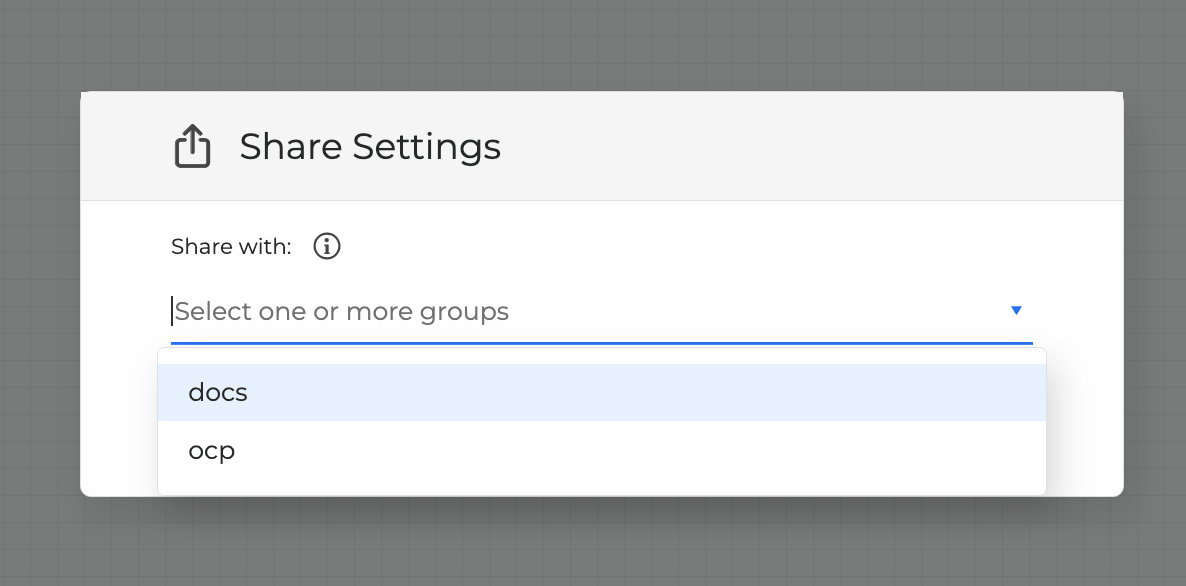Click the blank area right of the docs label

click(650, 393)
